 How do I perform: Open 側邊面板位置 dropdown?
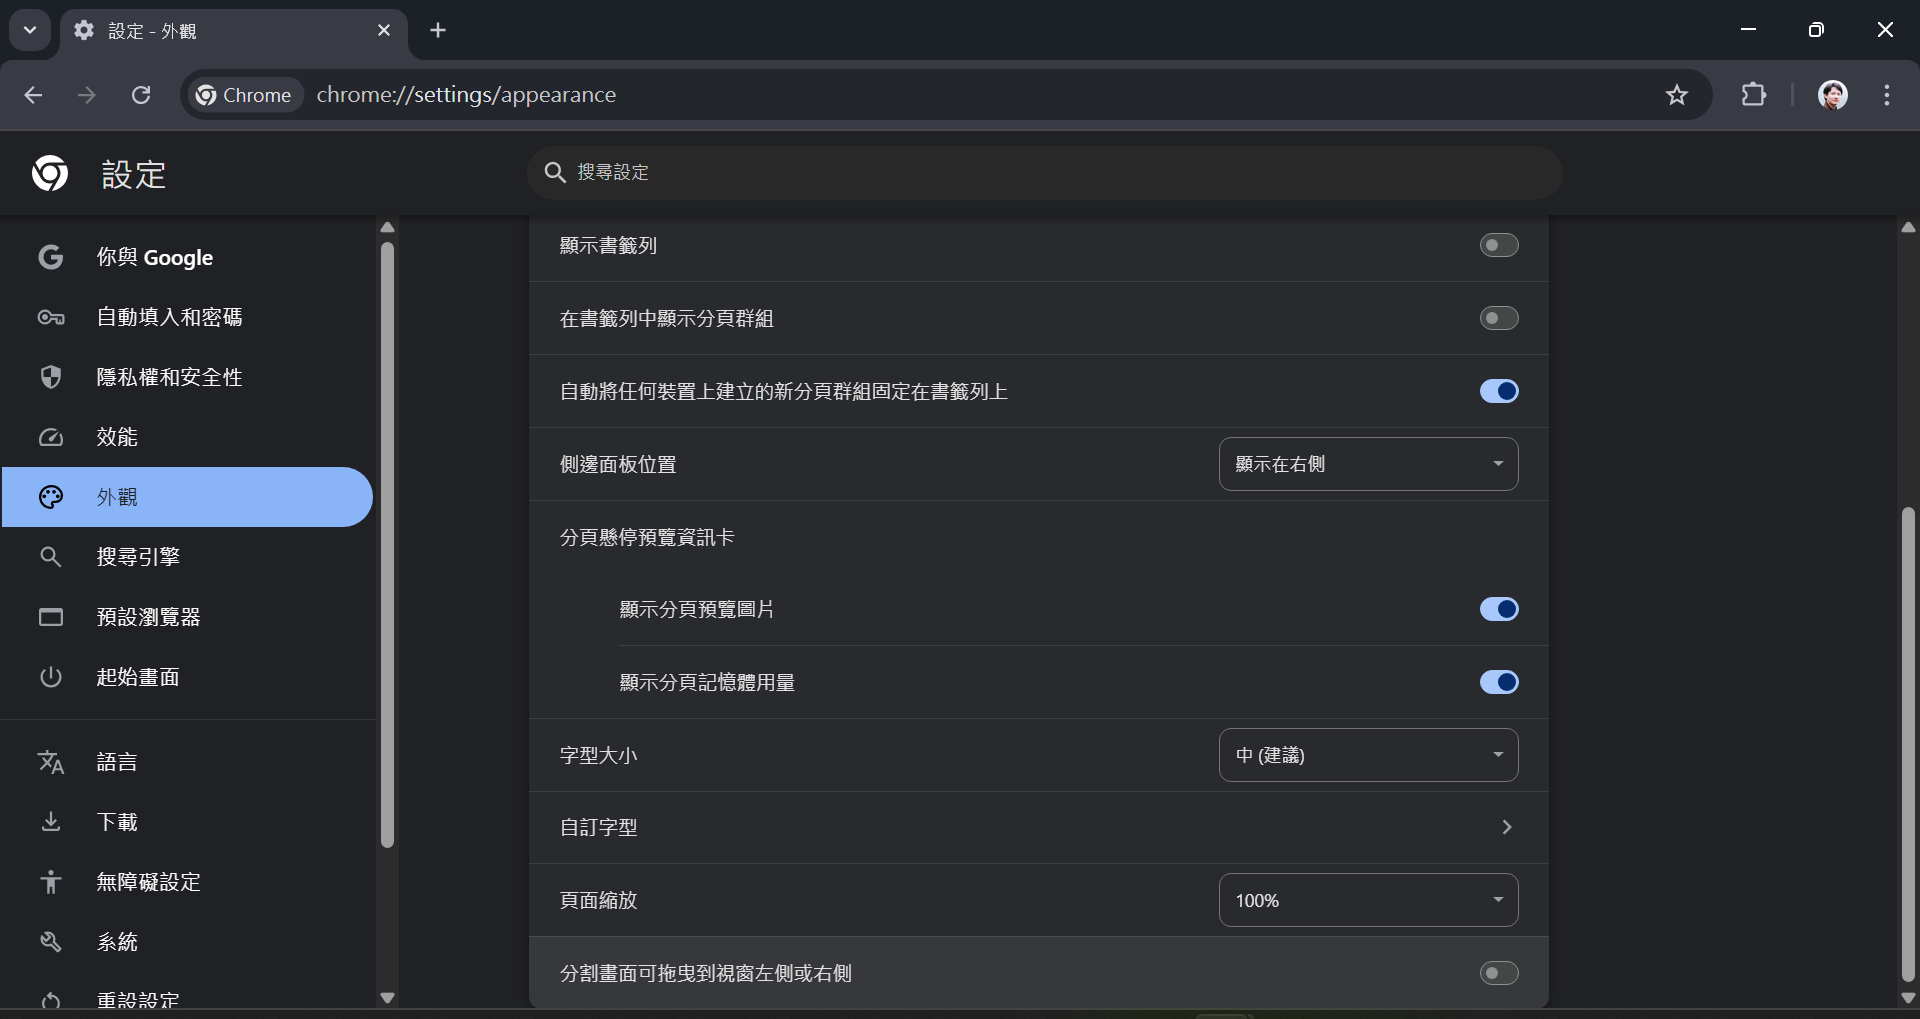(1368, 464)
